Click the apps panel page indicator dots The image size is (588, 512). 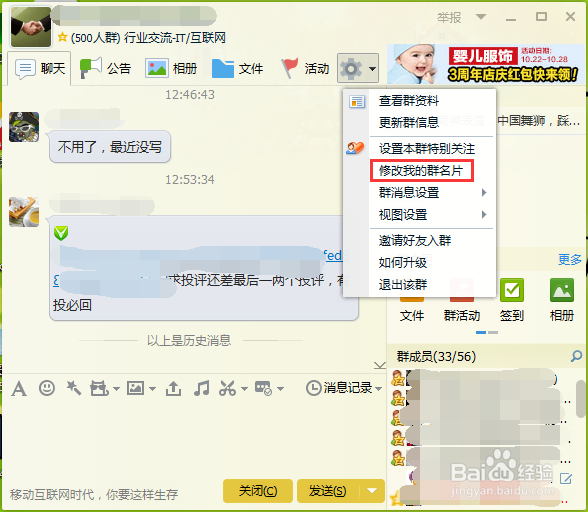487,332
